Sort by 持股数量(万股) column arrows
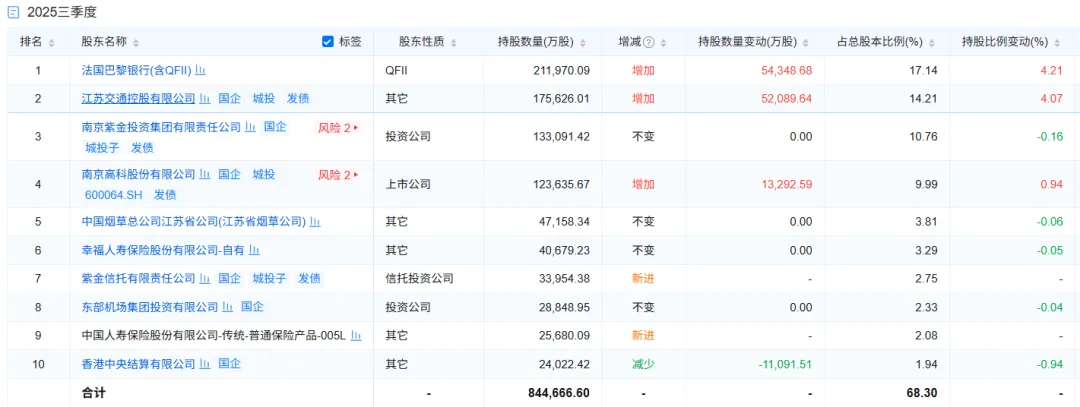Viewport: 1080px width, 407px height. [x=583, y=43]
